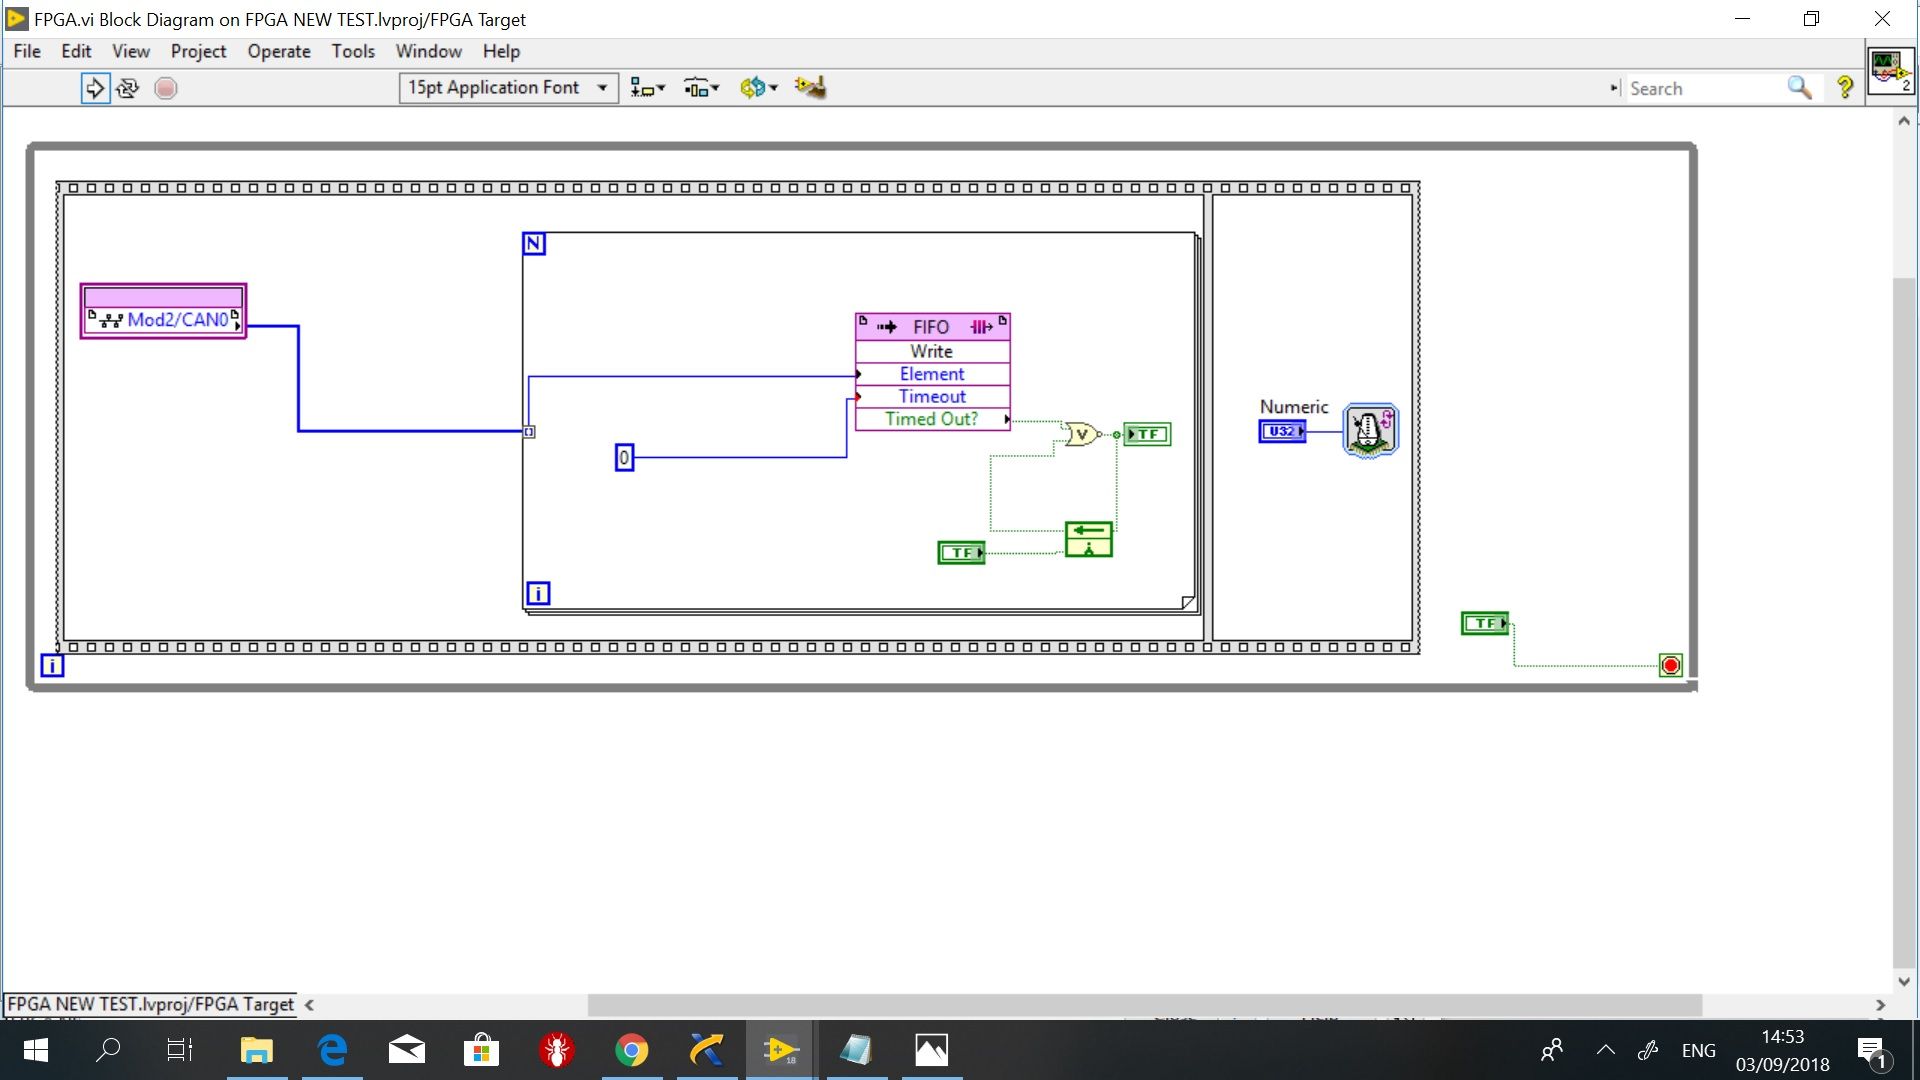Click the Timed Out? output row
Viewport: 1920px width, 1080px height.
[x=932, y=419]
